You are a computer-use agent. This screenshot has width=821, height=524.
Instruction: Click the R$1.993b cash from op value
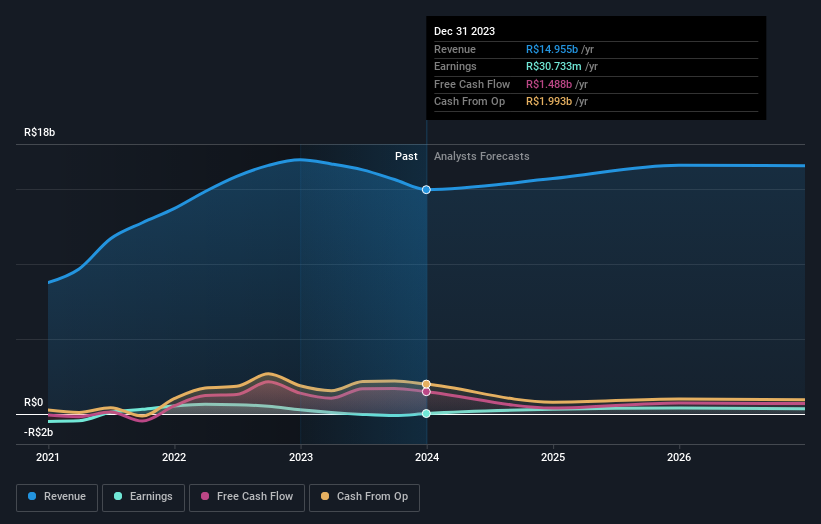[549, 102]
